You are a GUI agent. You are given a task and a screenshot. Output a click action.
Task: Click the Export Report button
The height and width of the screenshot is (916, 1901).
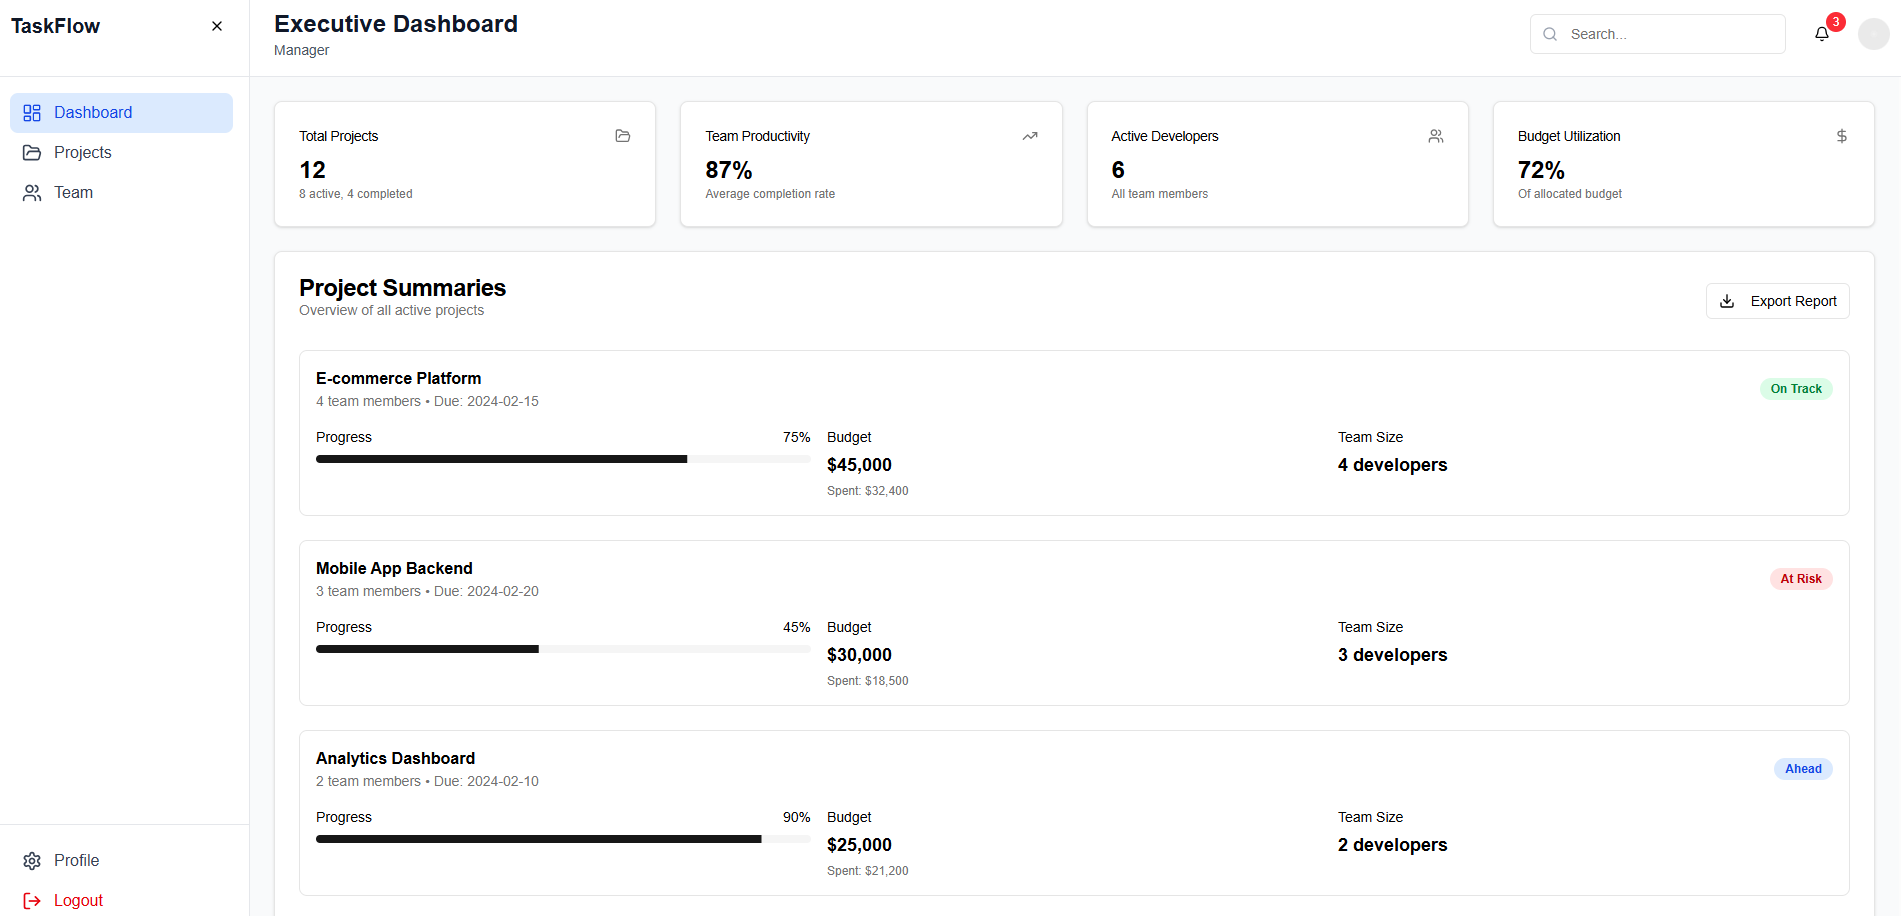coord(1778,301)
